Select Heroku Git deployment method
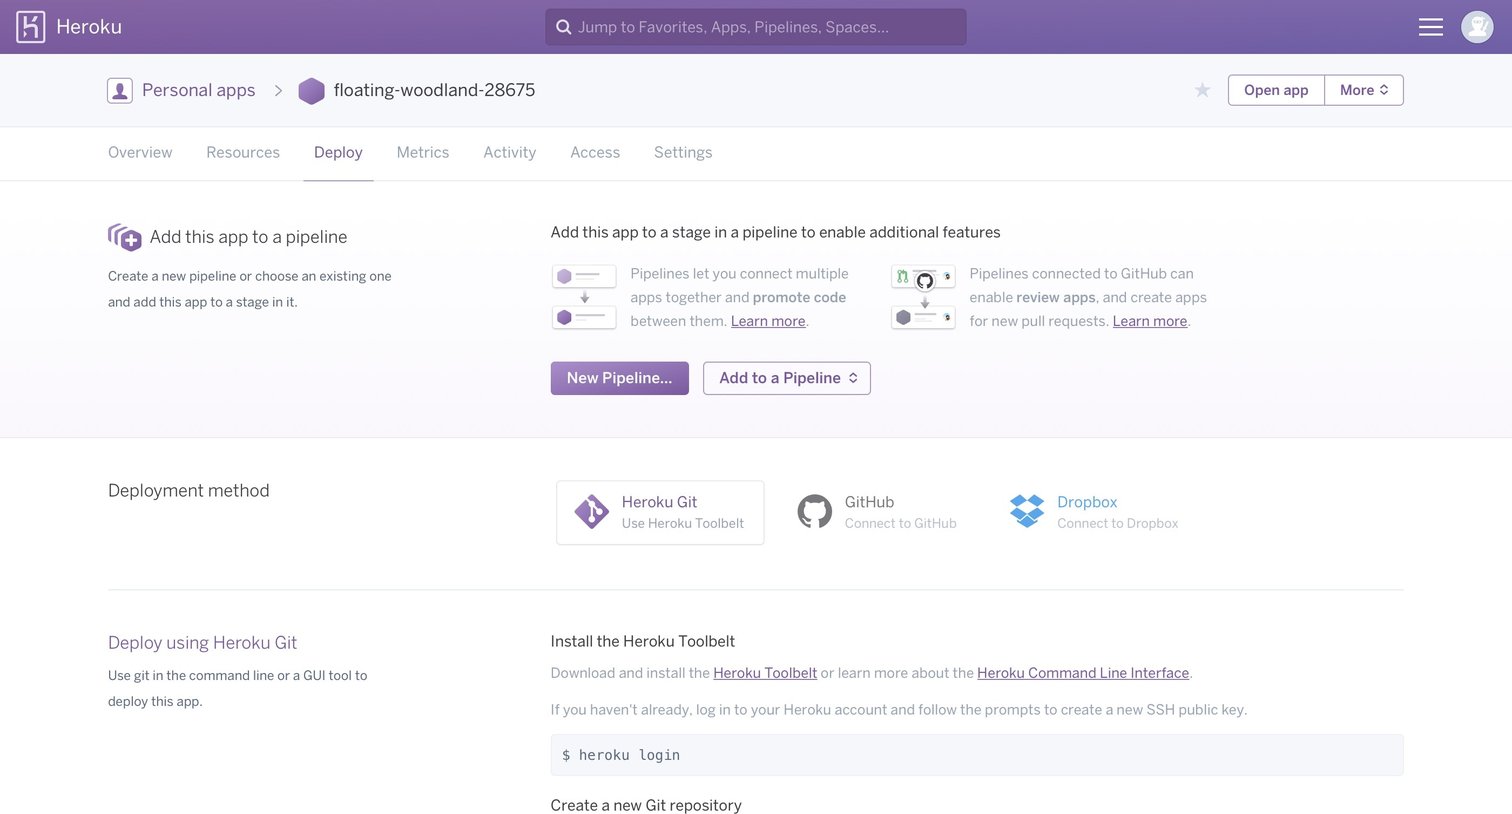 (660, 512)
